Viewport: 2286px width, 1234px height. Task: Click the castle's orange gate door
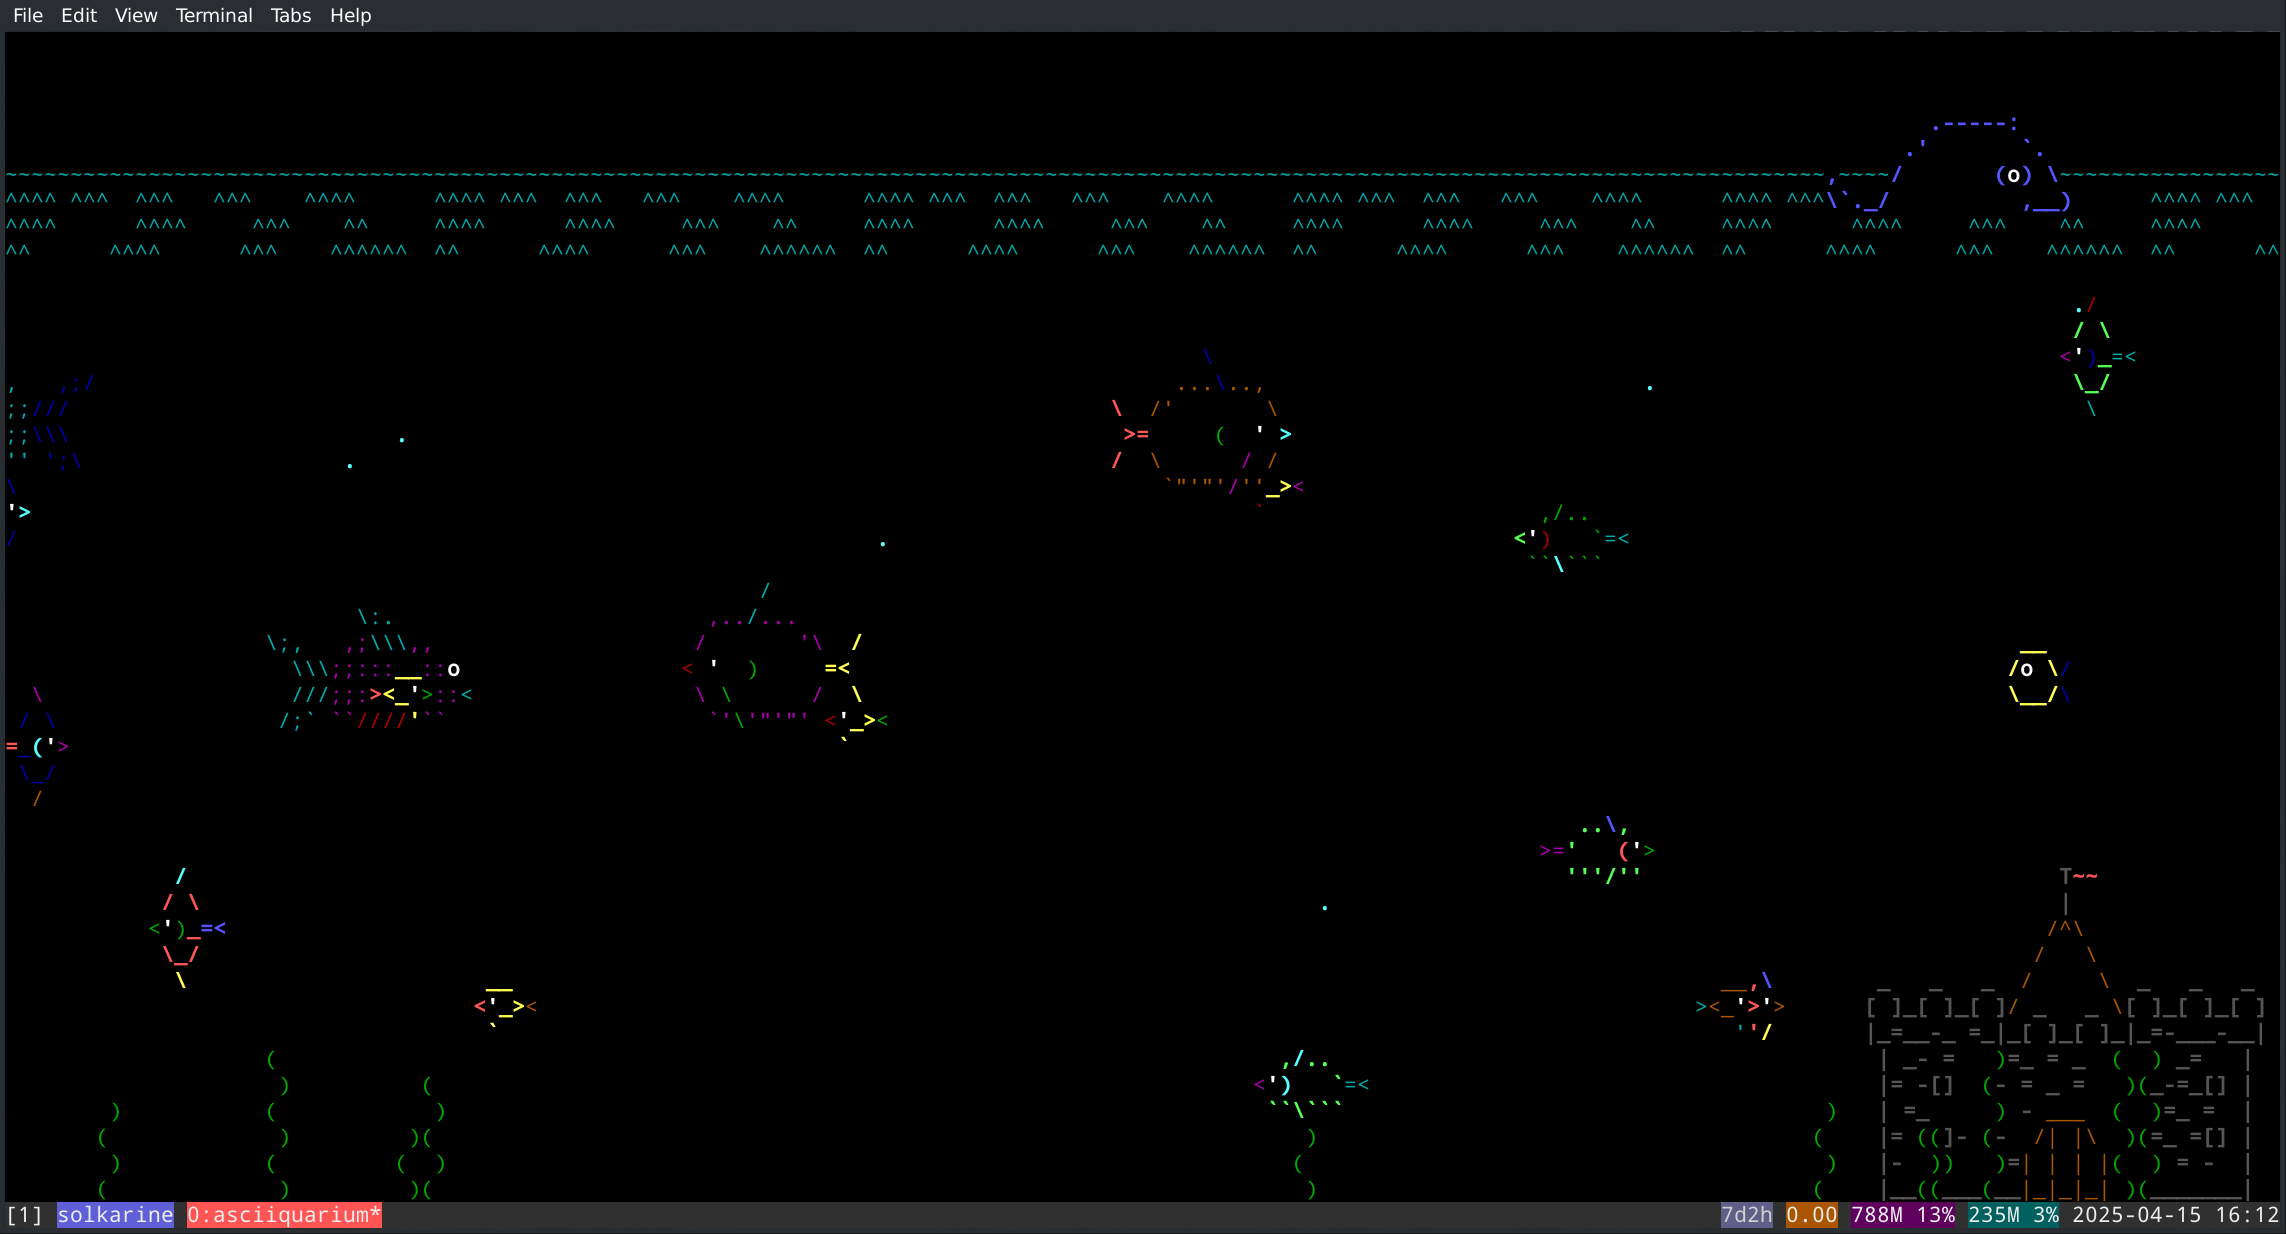pos(2065,1163)
